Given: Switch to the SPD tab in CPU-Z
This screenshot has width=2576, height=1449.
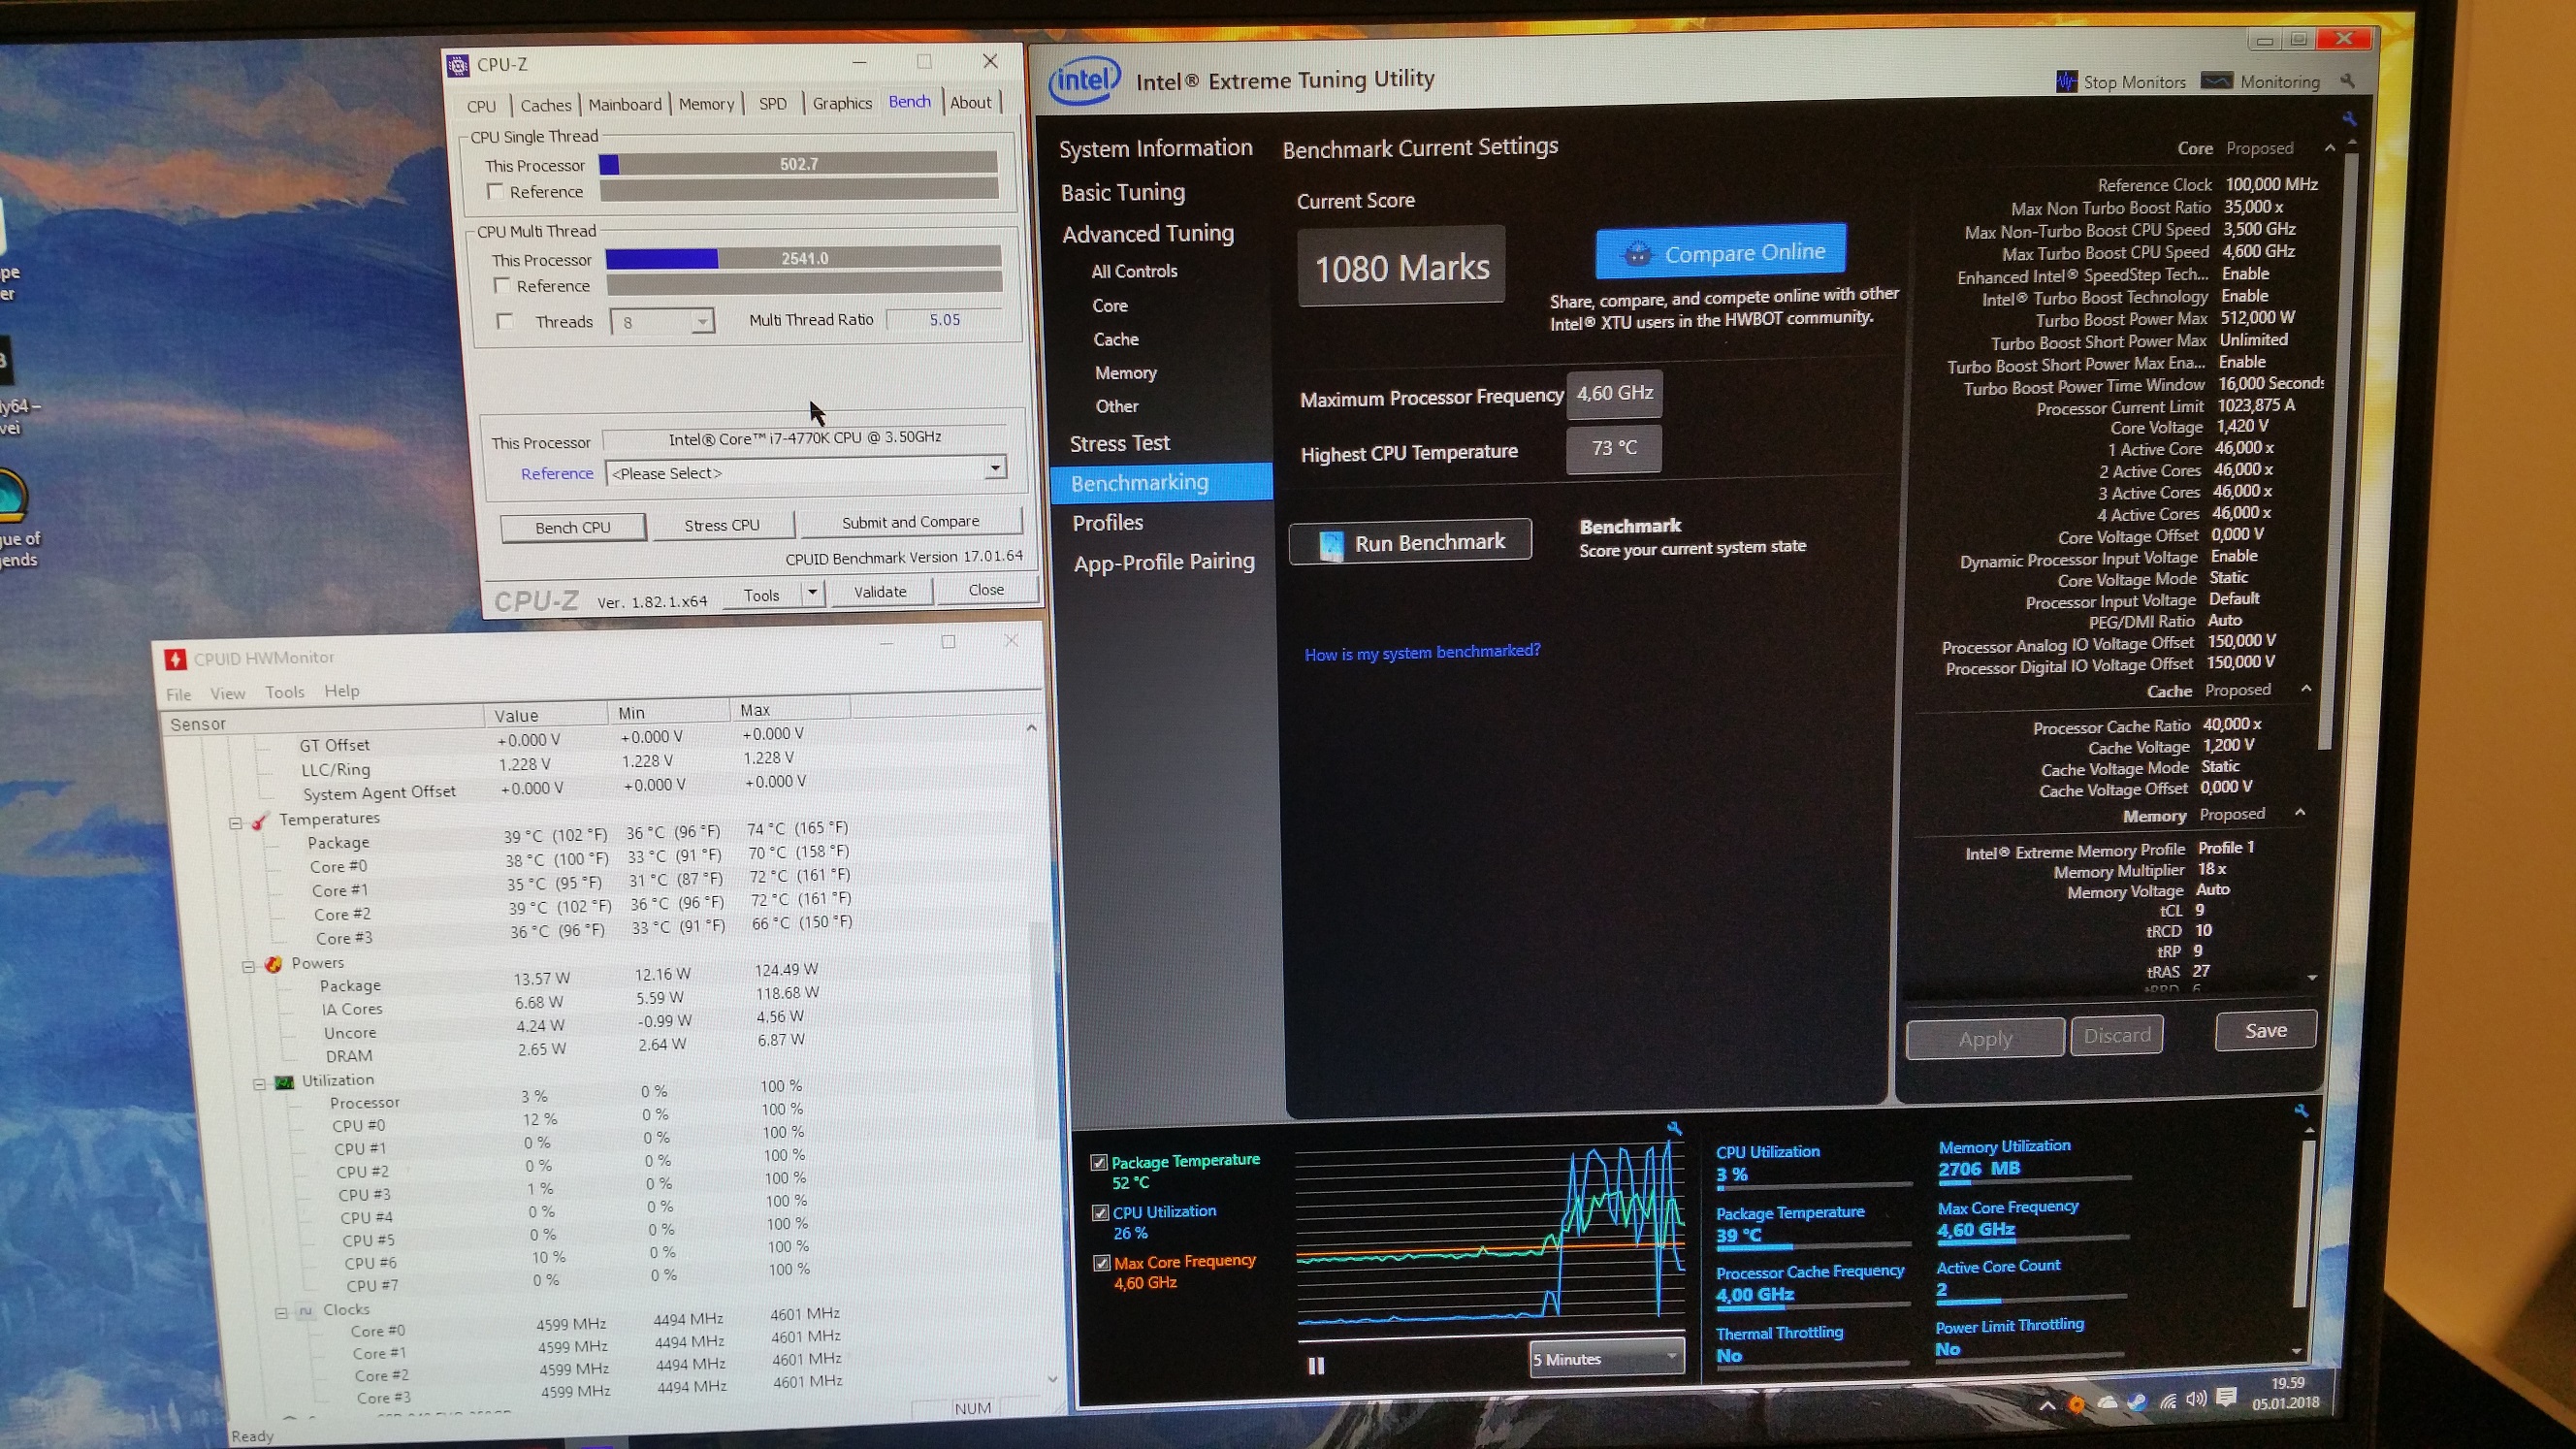Looking at the screenshot, I should pyautogui.click(x=772, y=103).
